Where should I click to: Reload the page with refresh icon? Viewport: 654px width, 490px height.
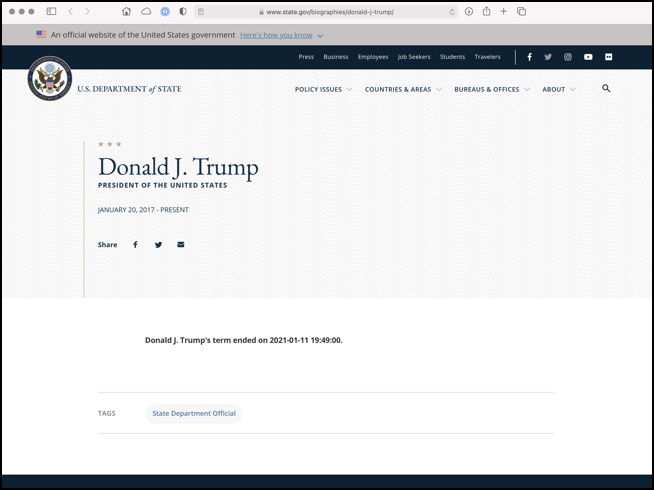coord(452,12)
